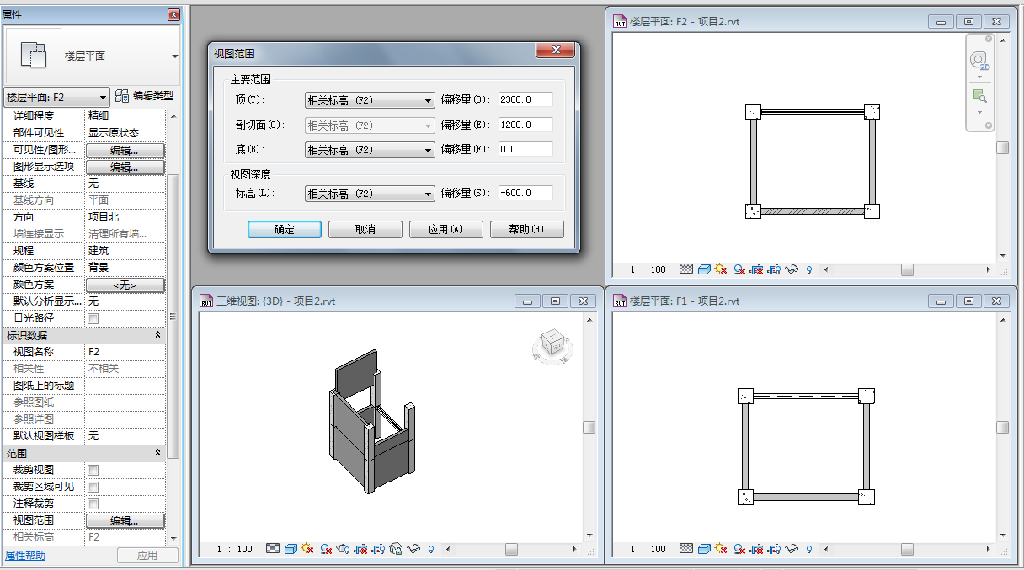Open 楼层平面: F2 instance dropdown
Screen dimensions: 1024x570
click(x=56, y=97)
